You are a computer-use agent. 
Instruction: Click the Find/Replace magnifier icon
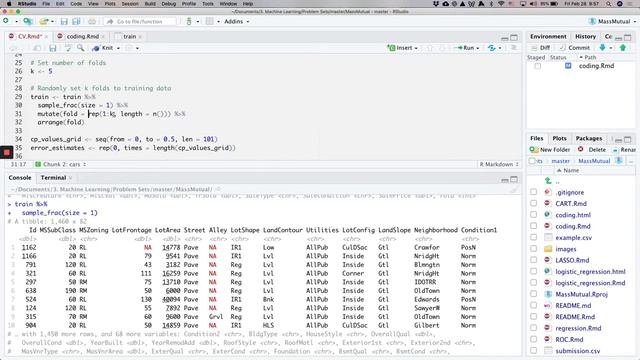pos(80,48)
